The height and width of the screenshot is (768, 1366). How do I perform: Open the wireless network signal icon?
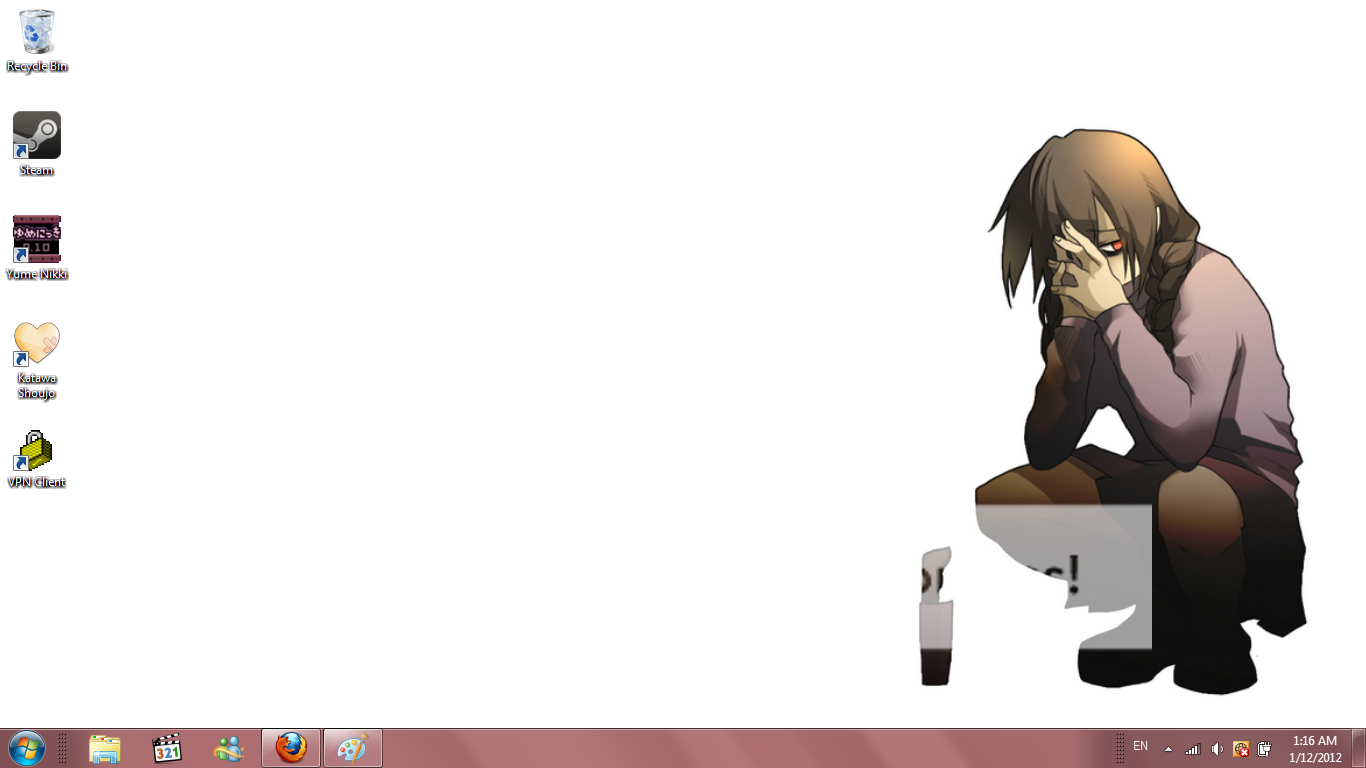[1192, 749]
